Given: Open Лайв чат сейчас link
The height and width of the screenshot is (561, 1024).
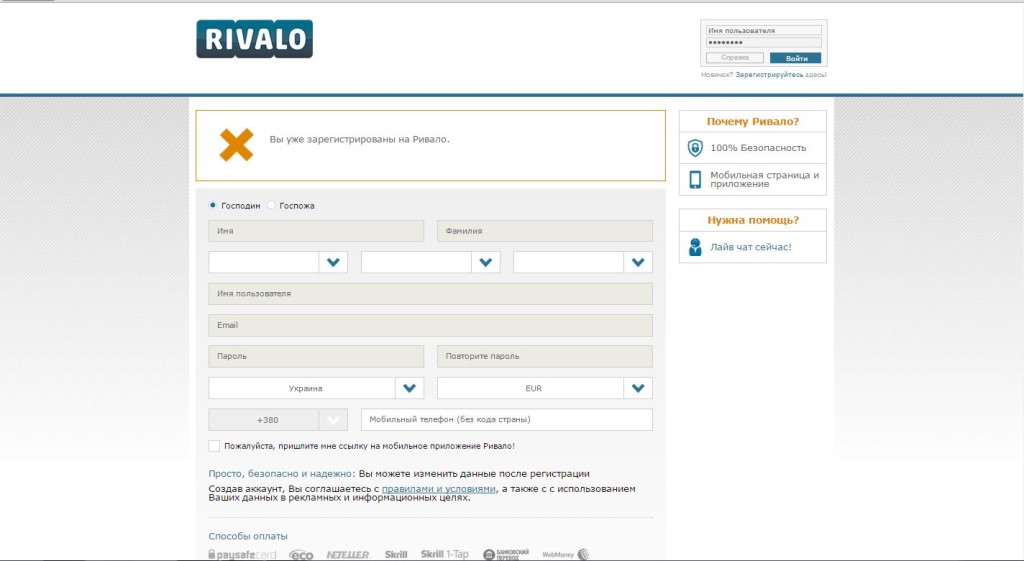Looking at the screenshot, I should pos(751,247).
